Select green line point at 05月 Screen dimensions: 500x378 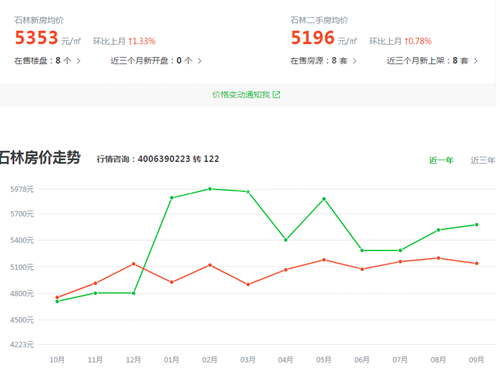324,199
